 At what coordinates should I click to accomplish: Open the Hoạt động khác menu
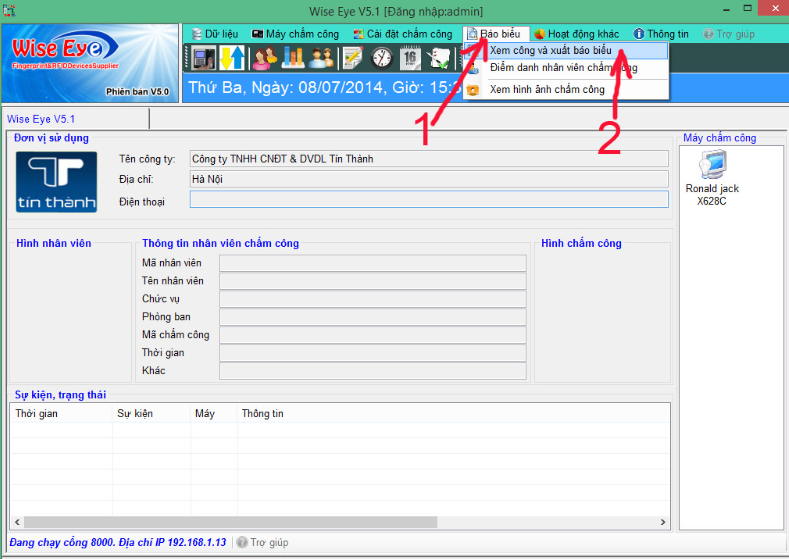coord(577,34)
